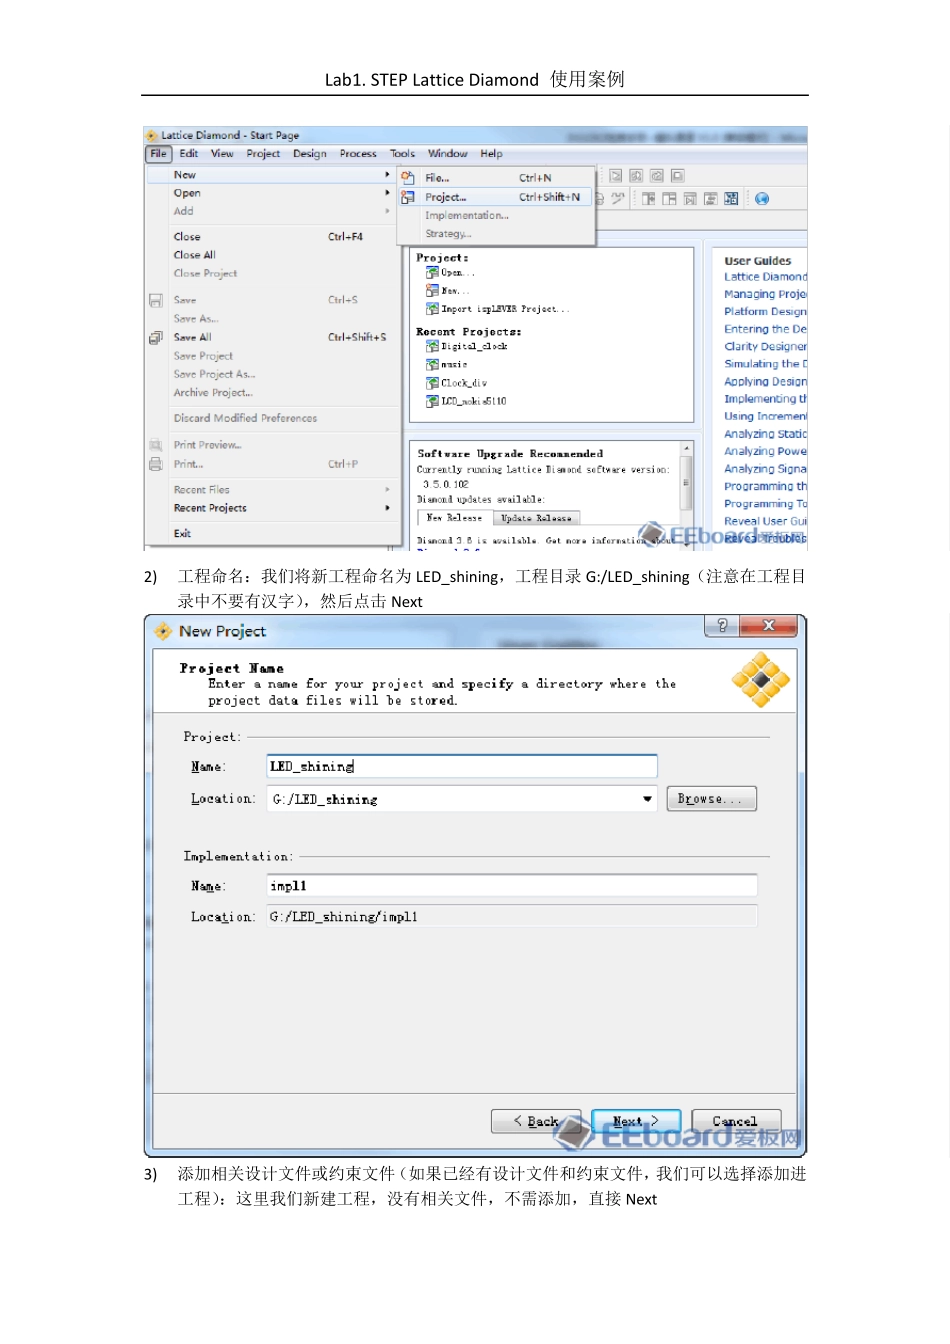Click the project Name field containing LED_shining

(x=462, y=767)
